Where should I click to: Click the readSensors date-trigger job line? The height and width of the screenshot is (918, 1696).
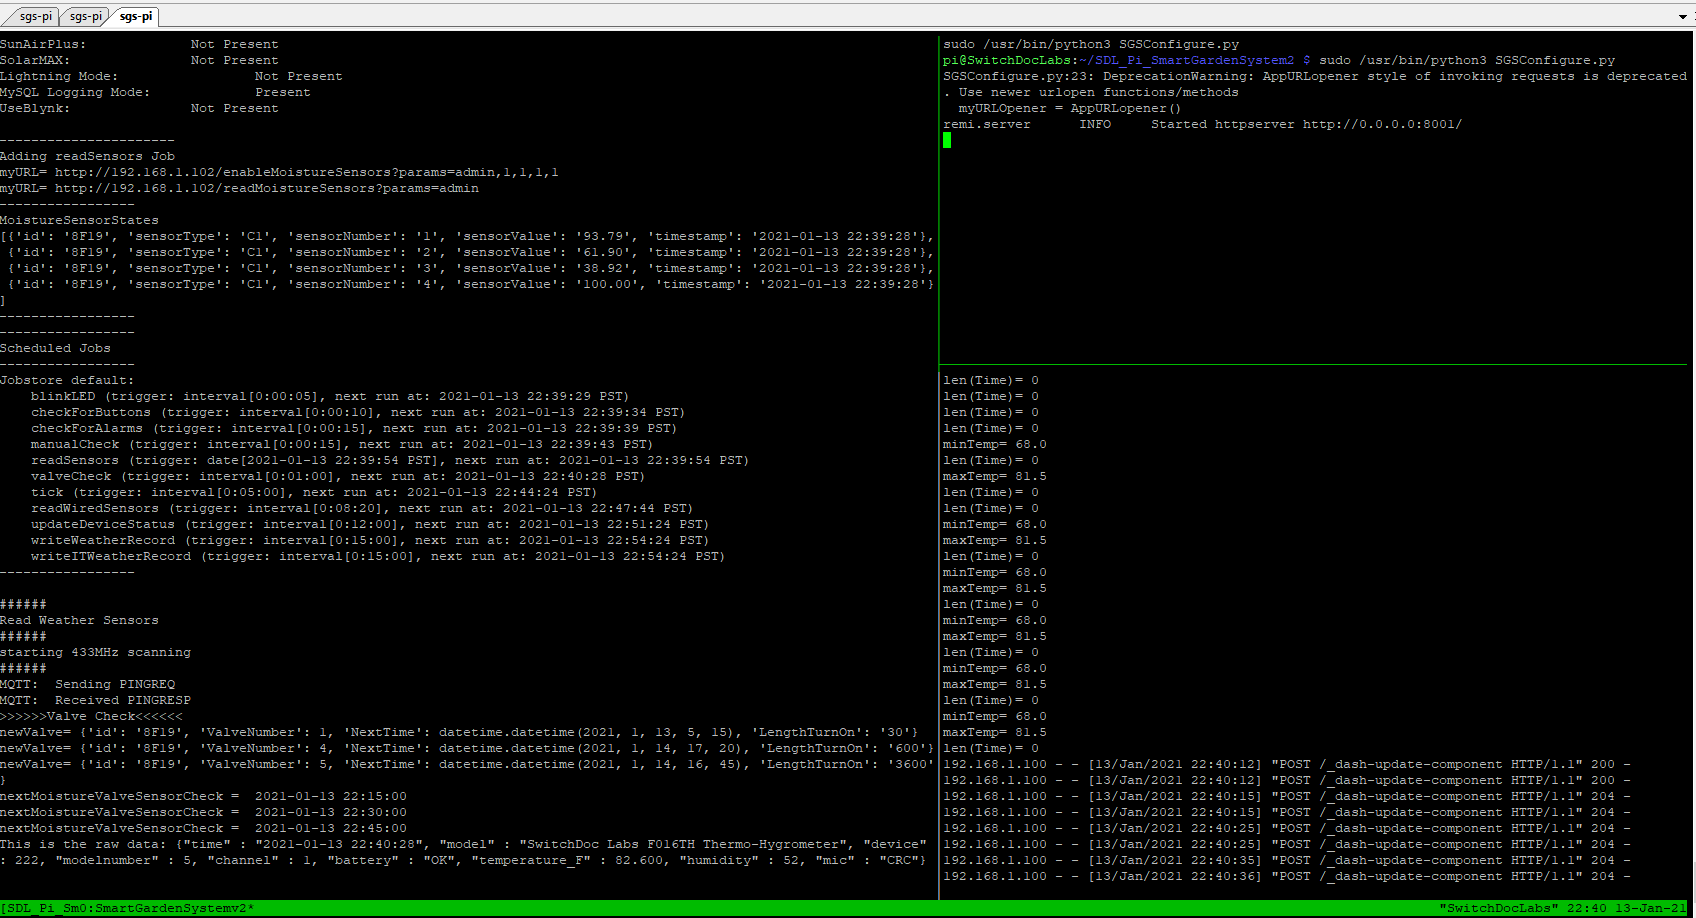coord(390,460)
